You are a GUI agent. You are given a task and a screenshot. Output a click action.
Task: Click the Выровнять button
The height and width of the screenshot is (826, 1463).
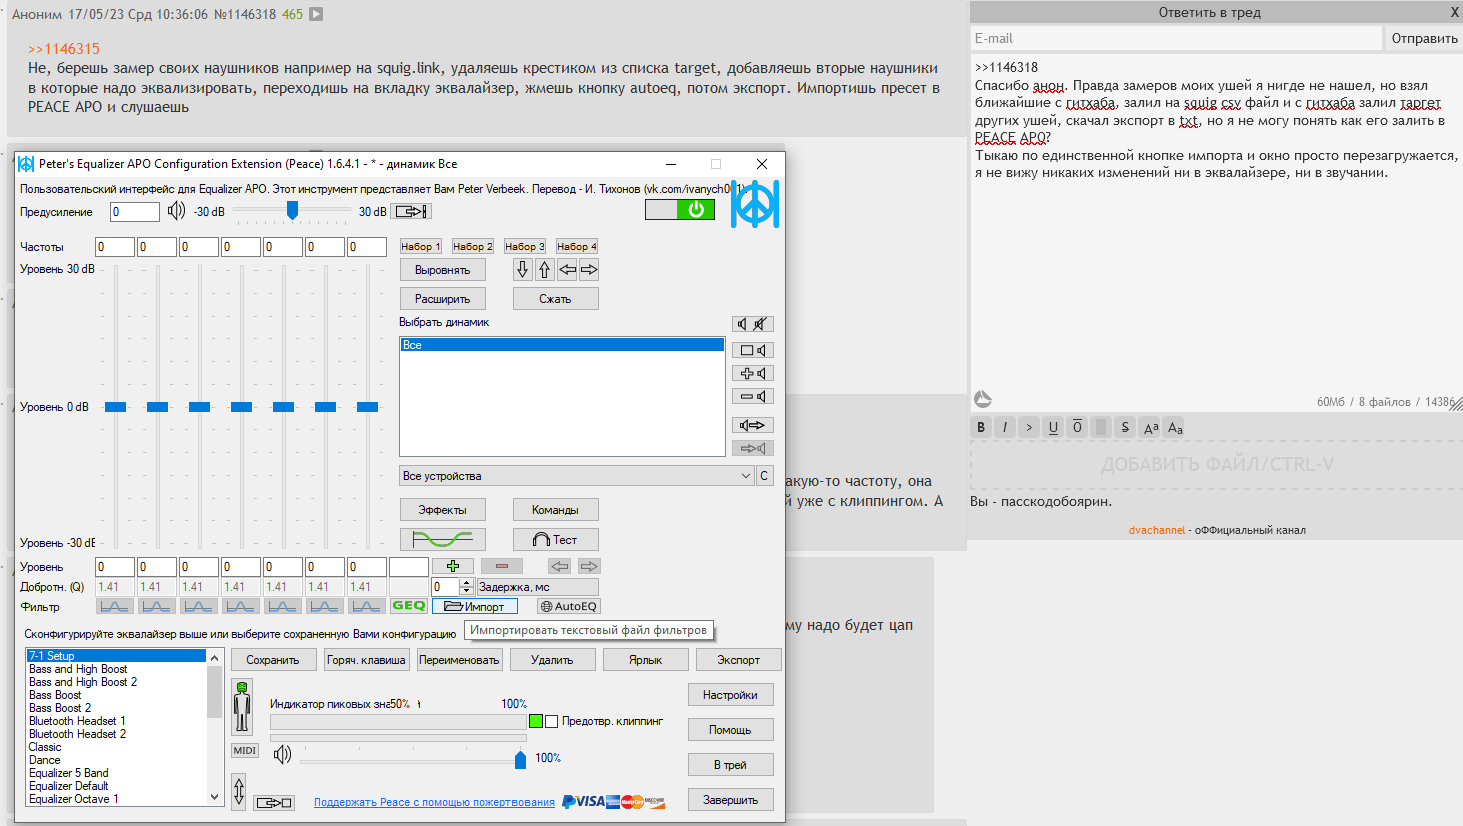(443, 270)
